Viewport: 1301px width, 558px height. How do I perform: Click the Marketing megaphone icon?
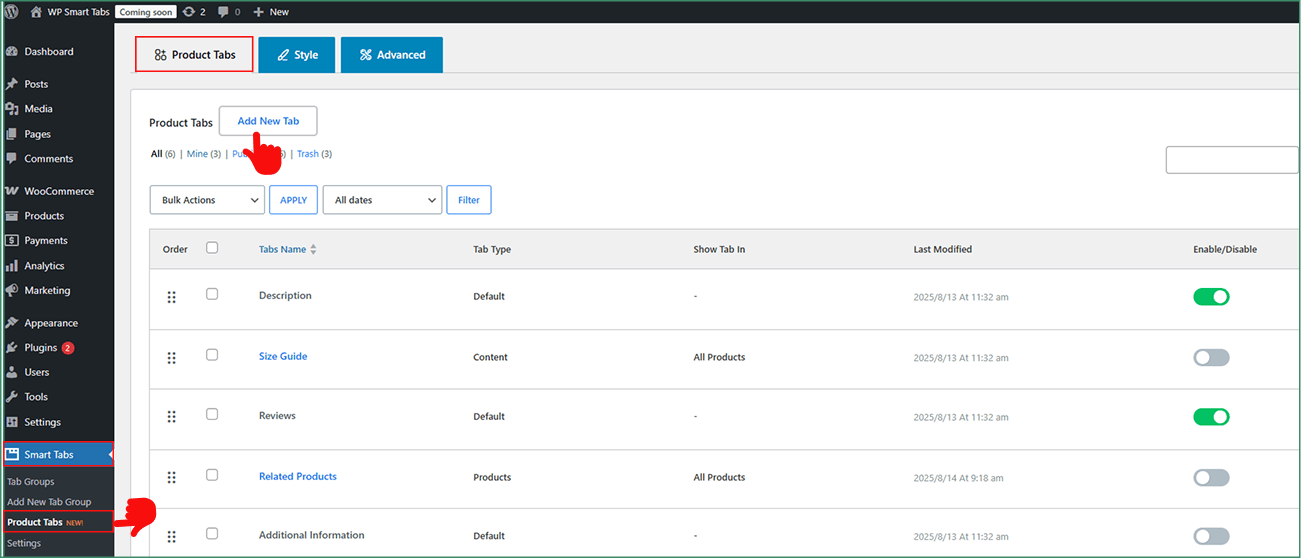tap(12, 290)
